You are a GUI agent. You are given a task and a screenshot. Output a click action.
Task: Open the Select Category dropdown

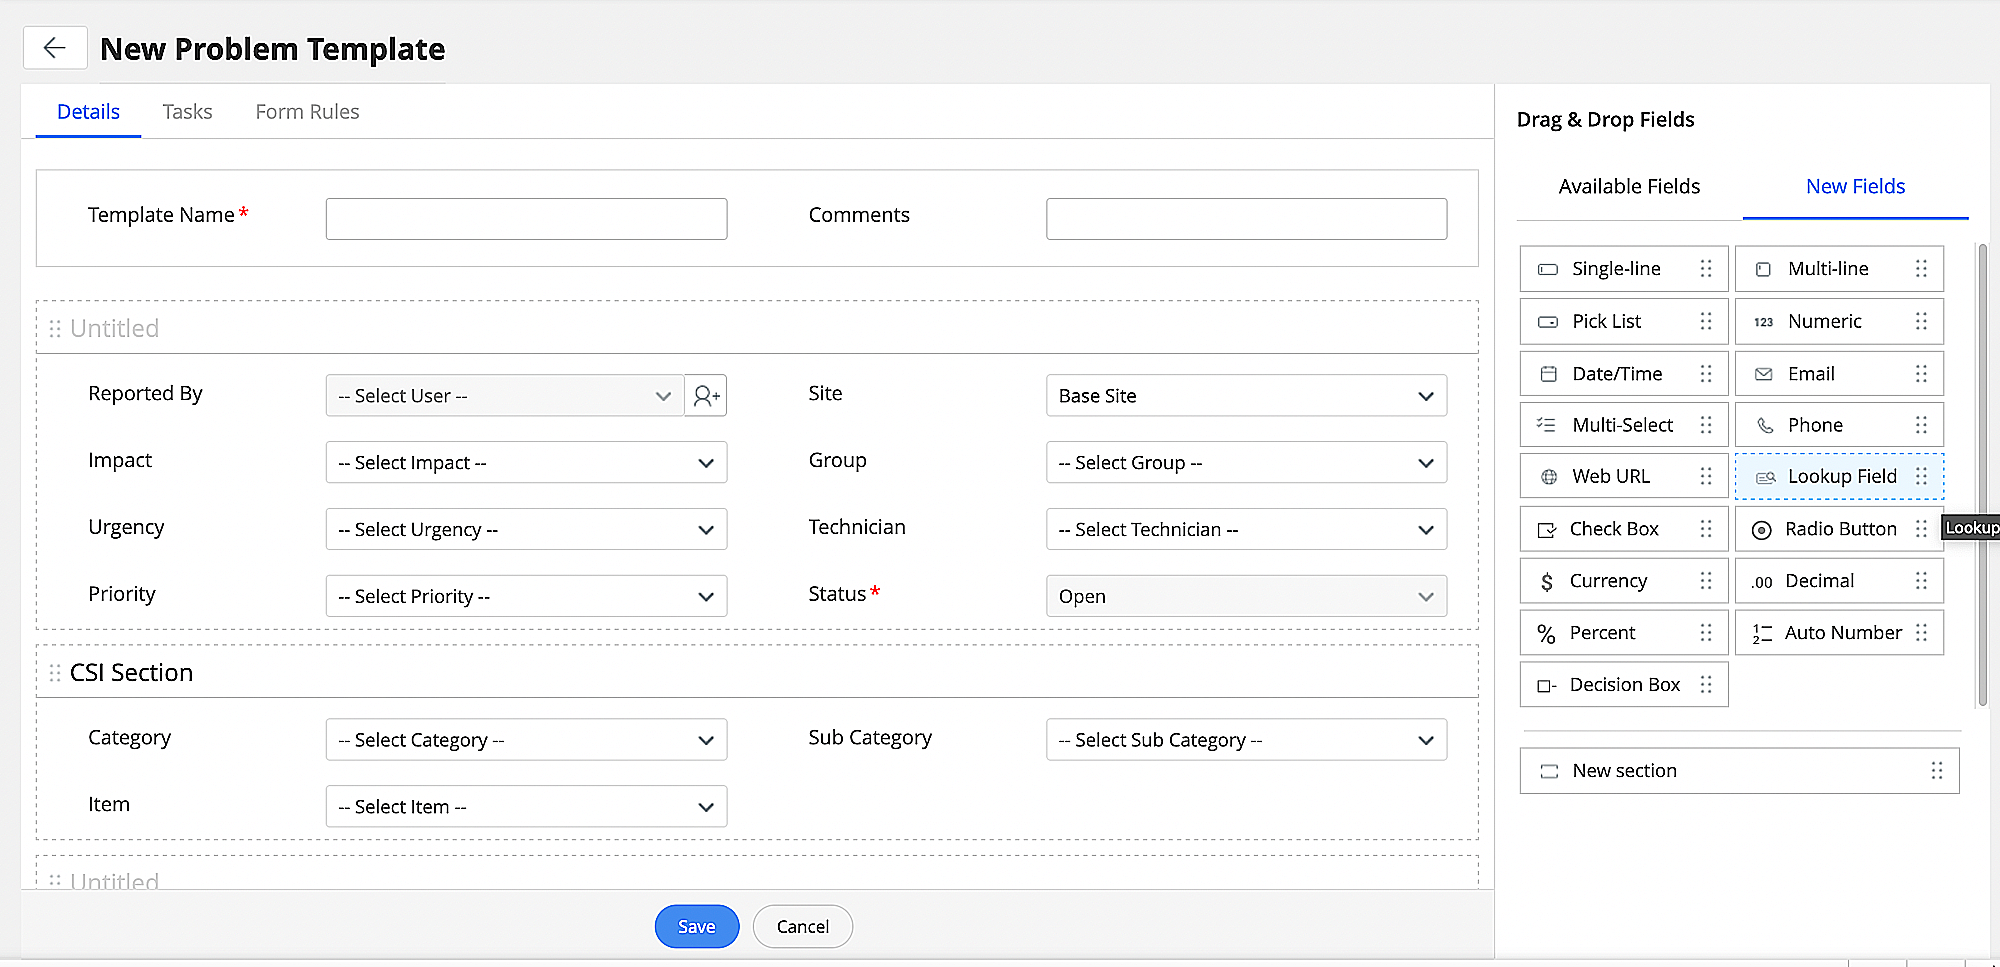point(526,740)
